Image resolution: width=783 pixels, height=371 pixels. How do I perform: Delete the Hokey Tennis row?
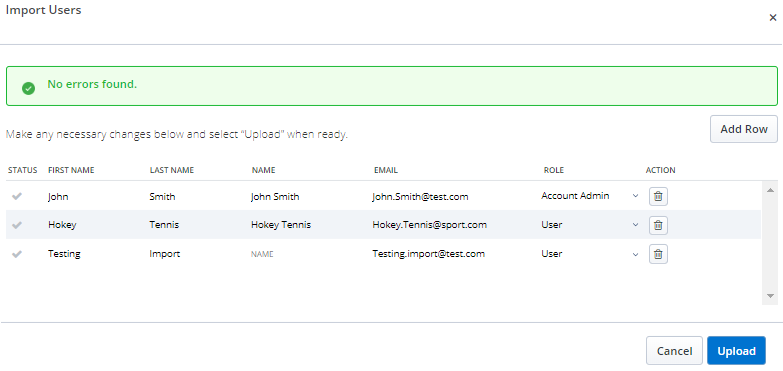658,225
